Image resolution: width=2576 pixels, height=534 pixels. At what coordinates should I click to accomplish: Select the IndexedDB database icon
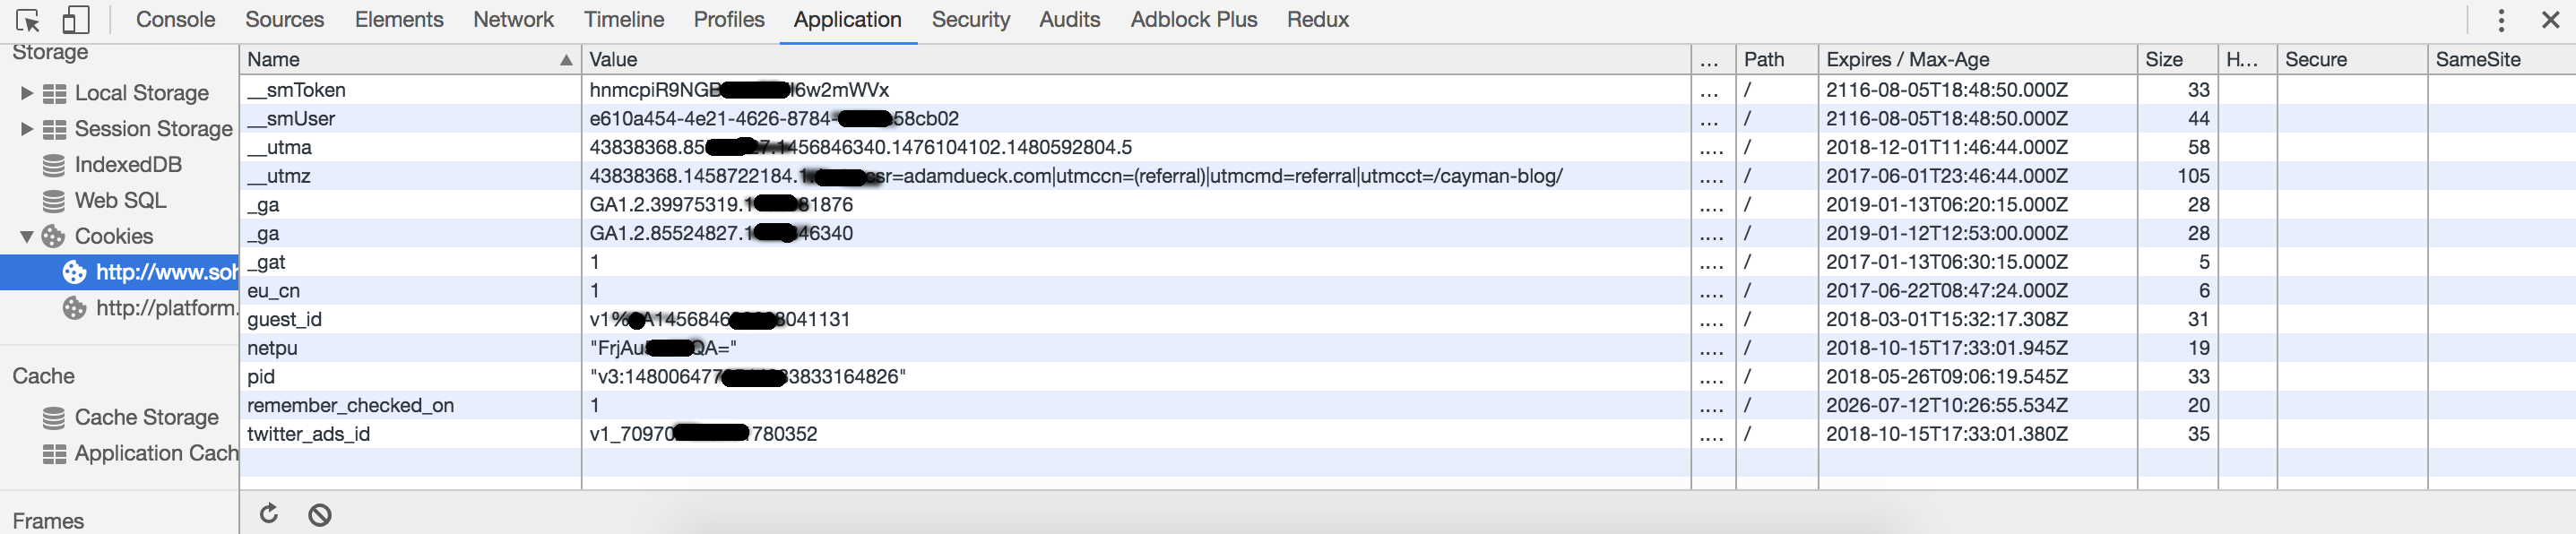54,165
